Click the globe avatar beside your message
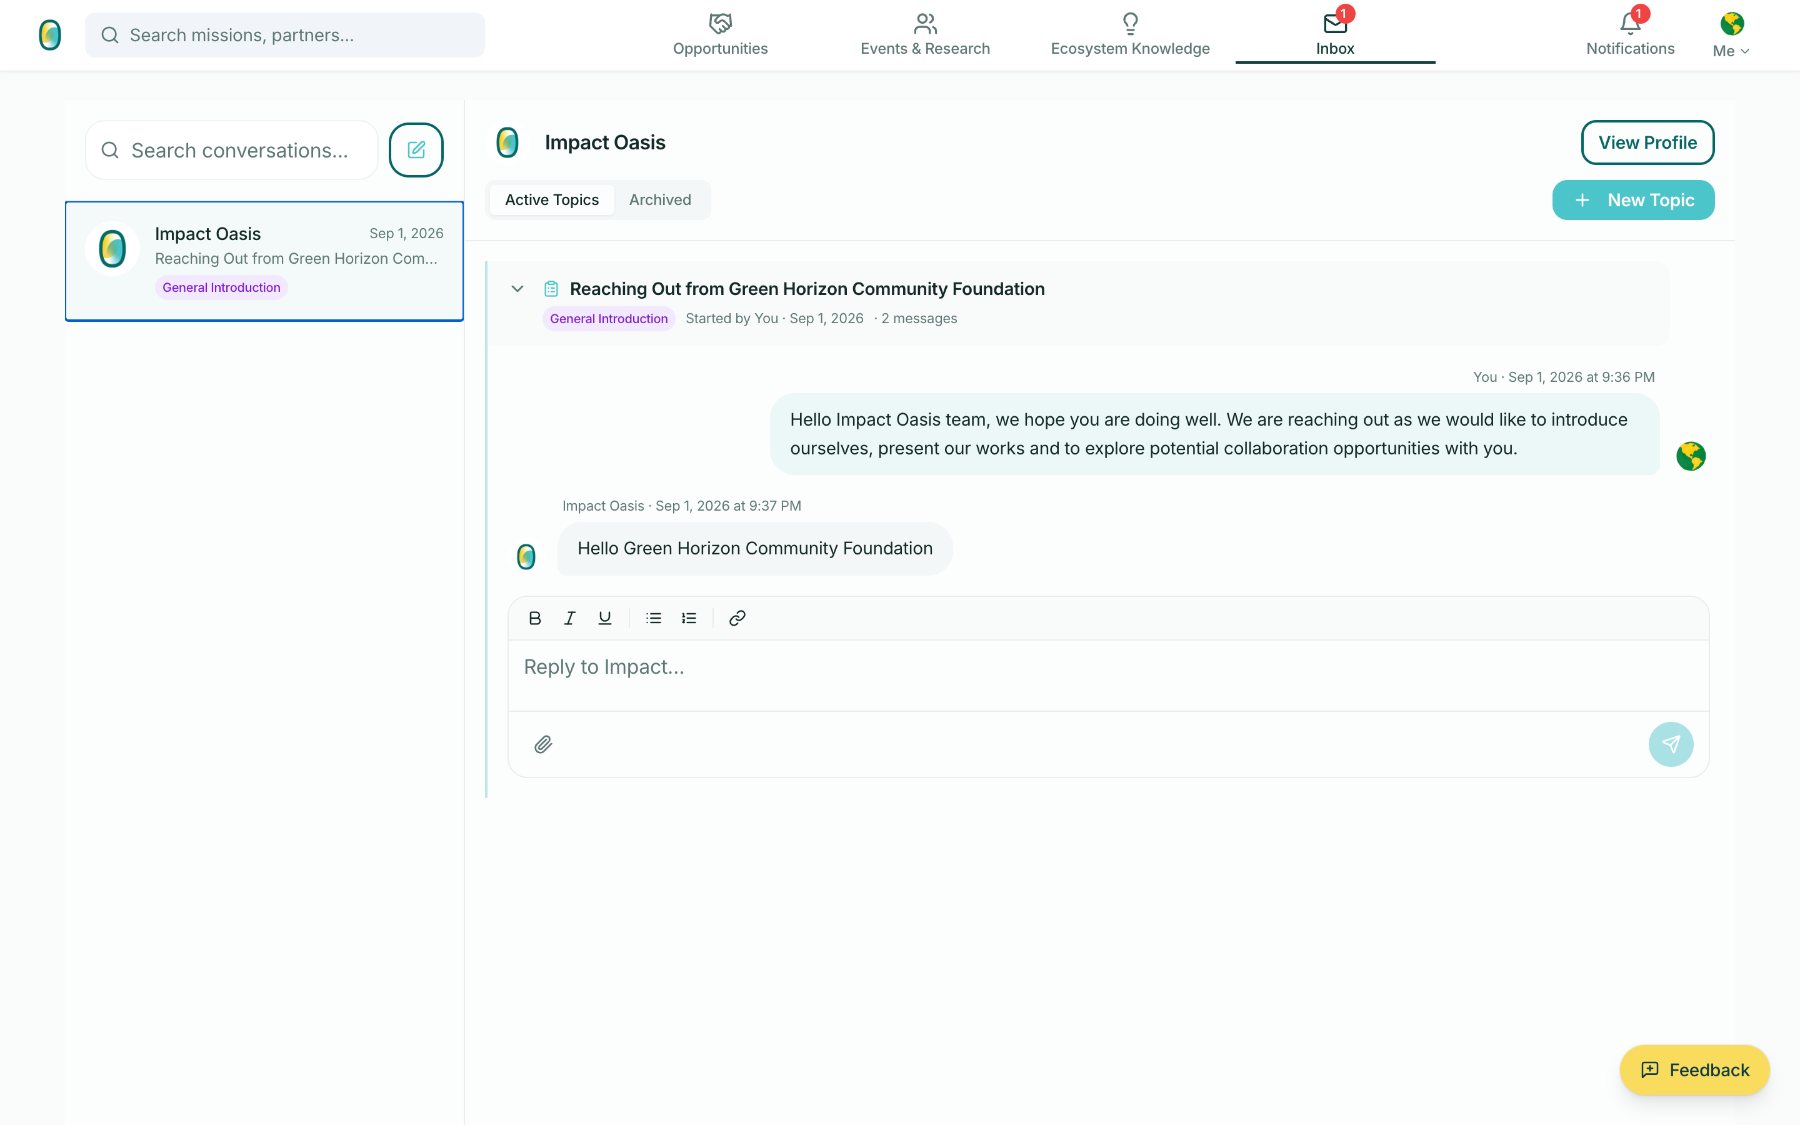This screenshot has width=1800, height=1125. coord(1691,456)
